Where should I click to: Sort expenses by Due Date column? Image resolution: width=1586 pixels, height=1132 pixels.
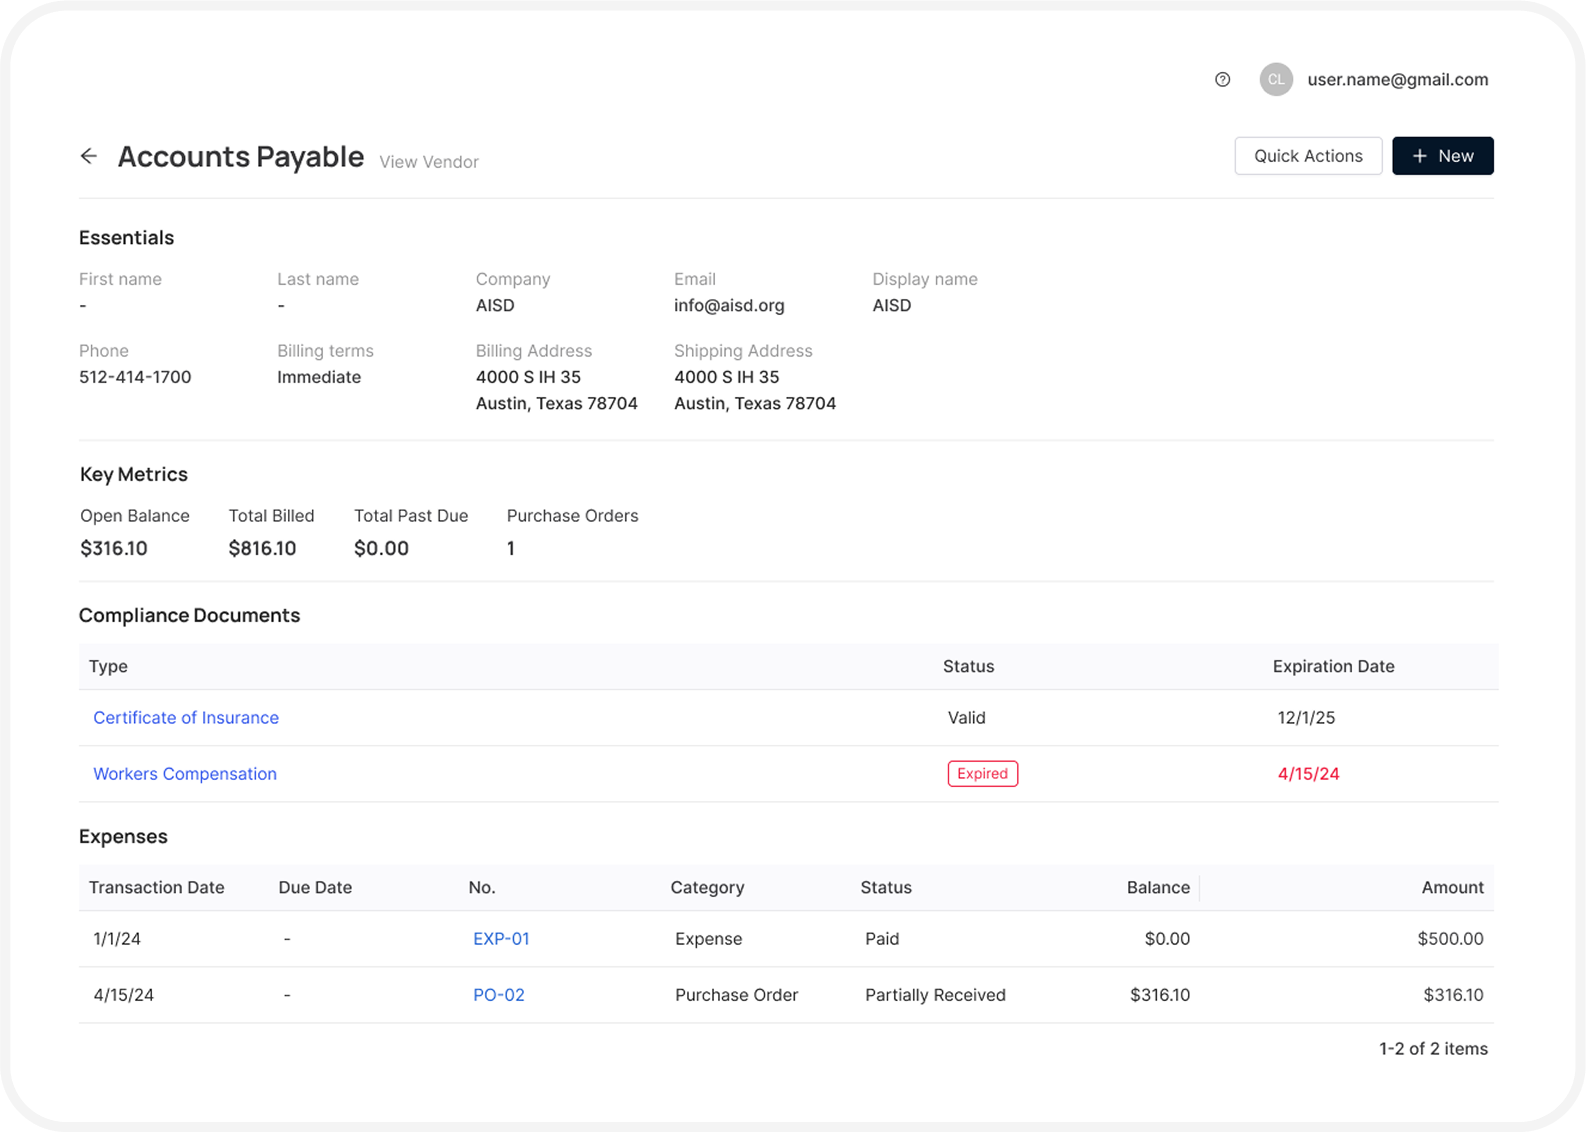click(315, 888)
